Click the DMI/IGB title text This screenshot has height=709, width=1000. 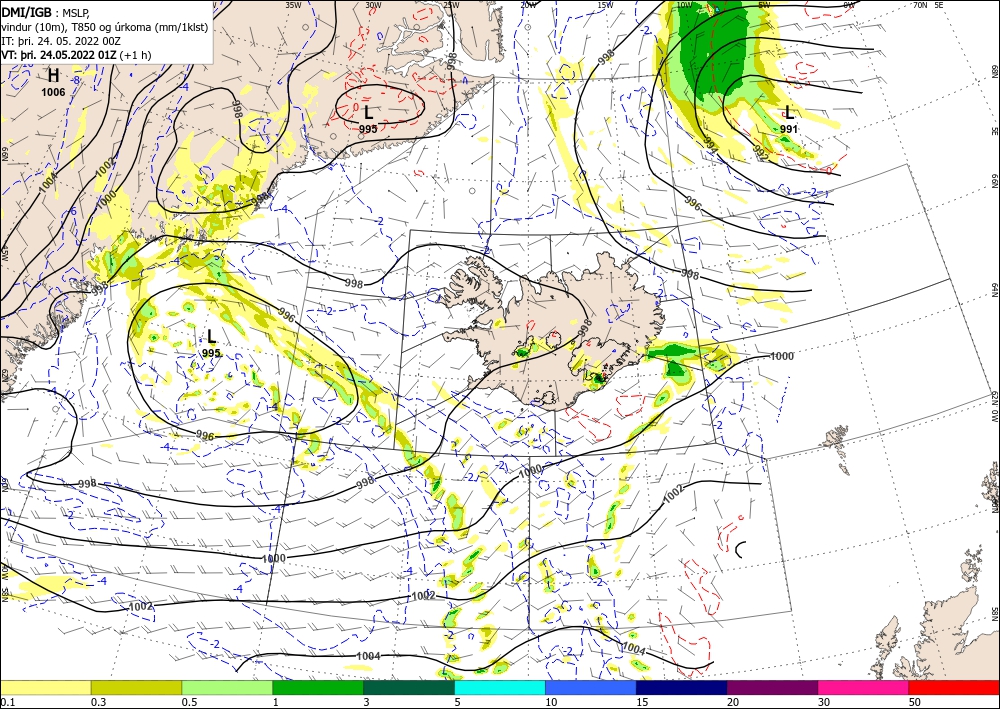(26, 11)
